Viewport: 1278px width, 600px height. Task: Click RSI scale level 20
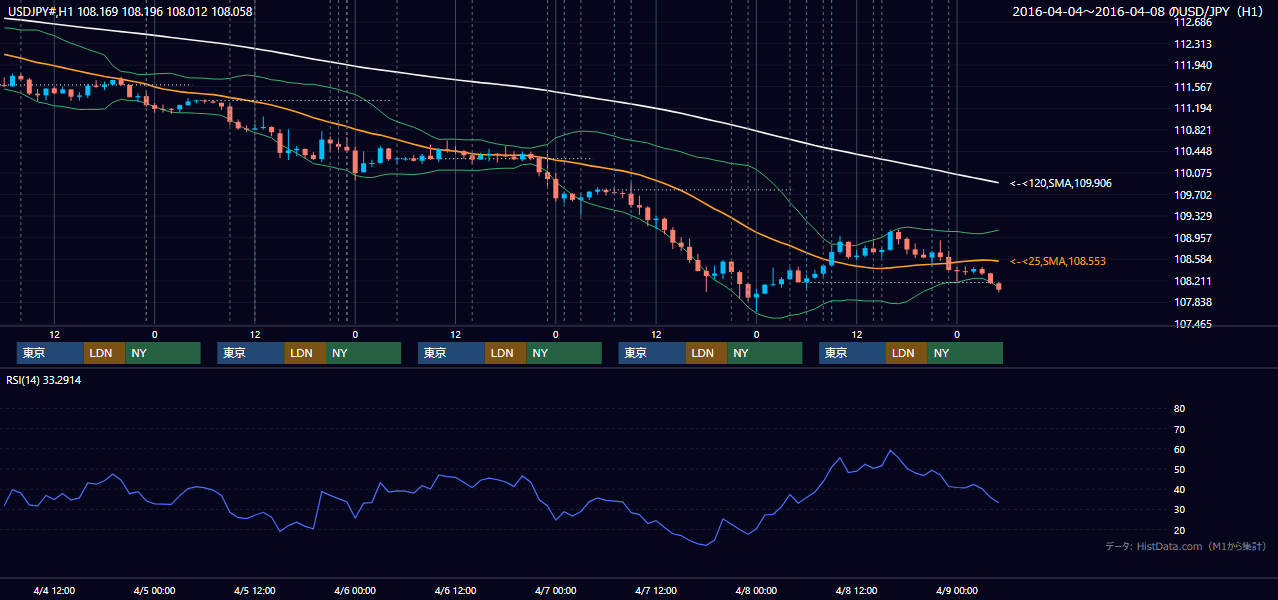click(1179, 531)
